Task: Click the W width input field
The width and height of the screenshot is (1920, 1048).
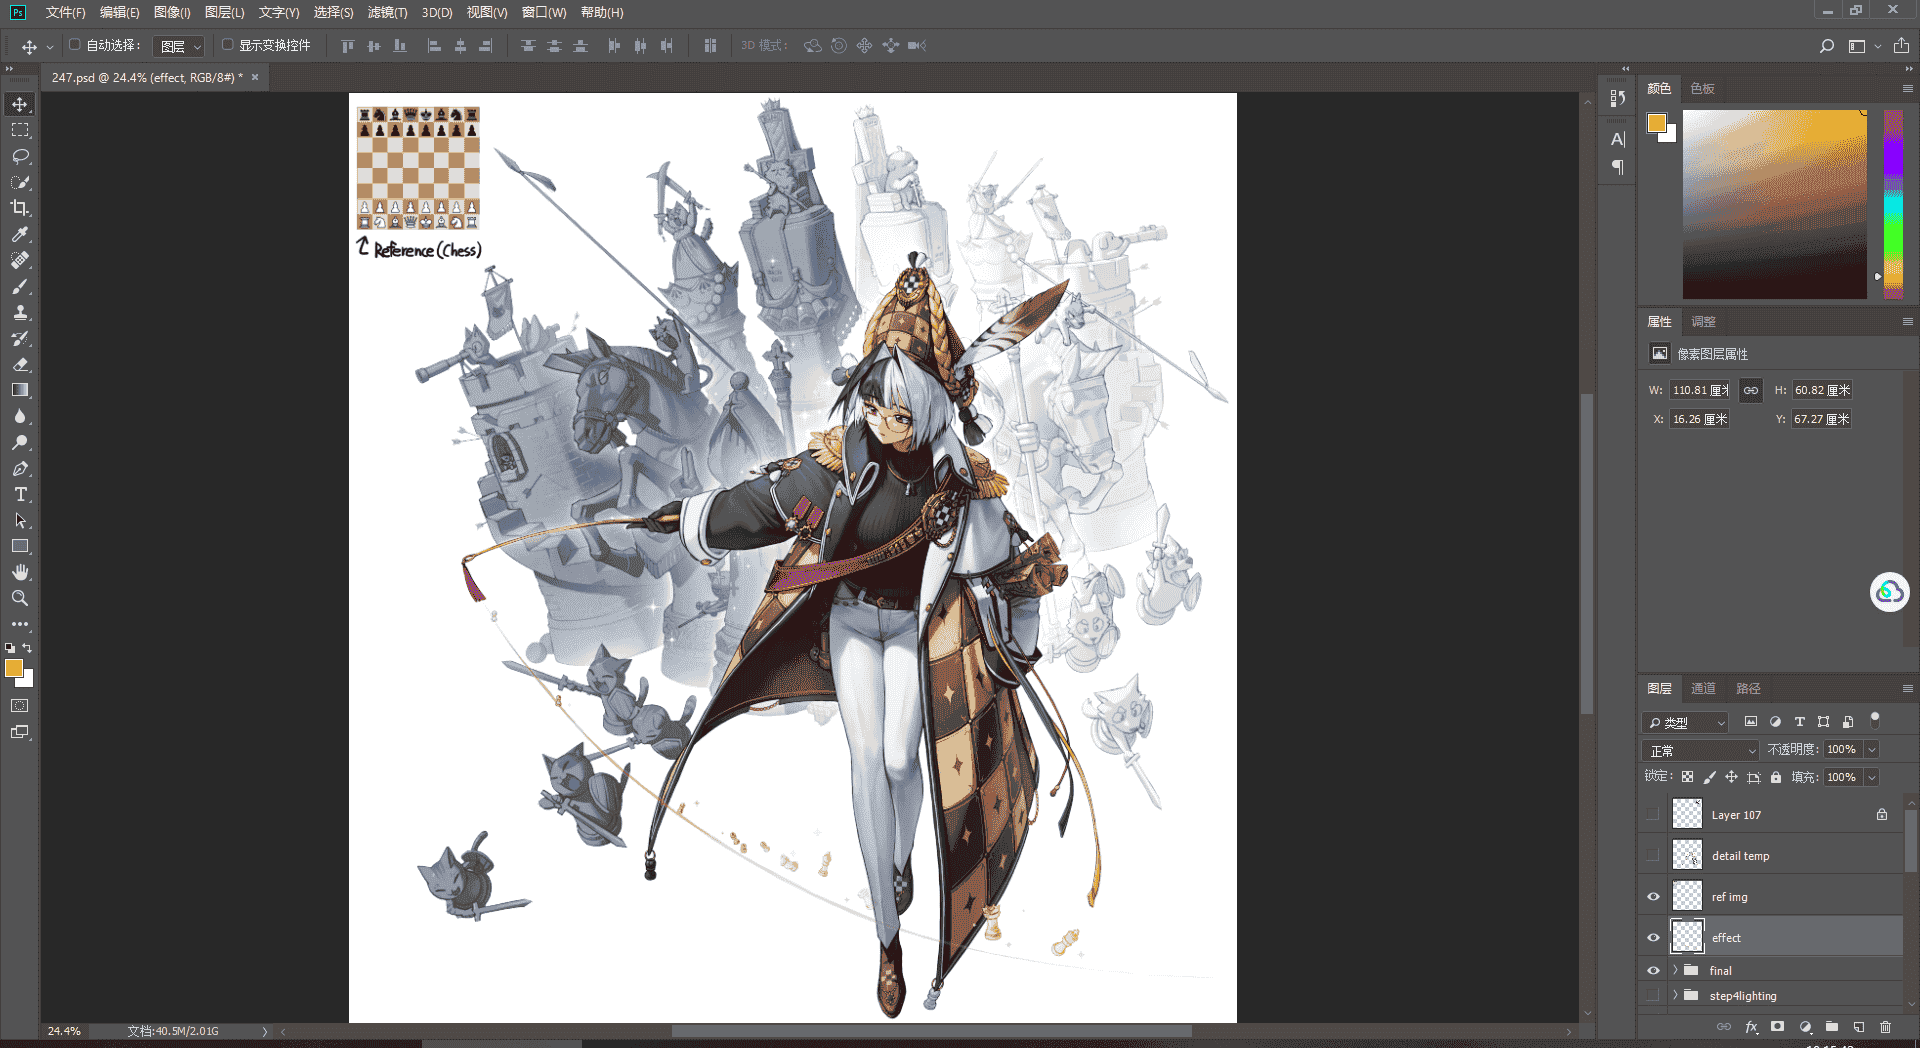Action: click(1700, 391)
